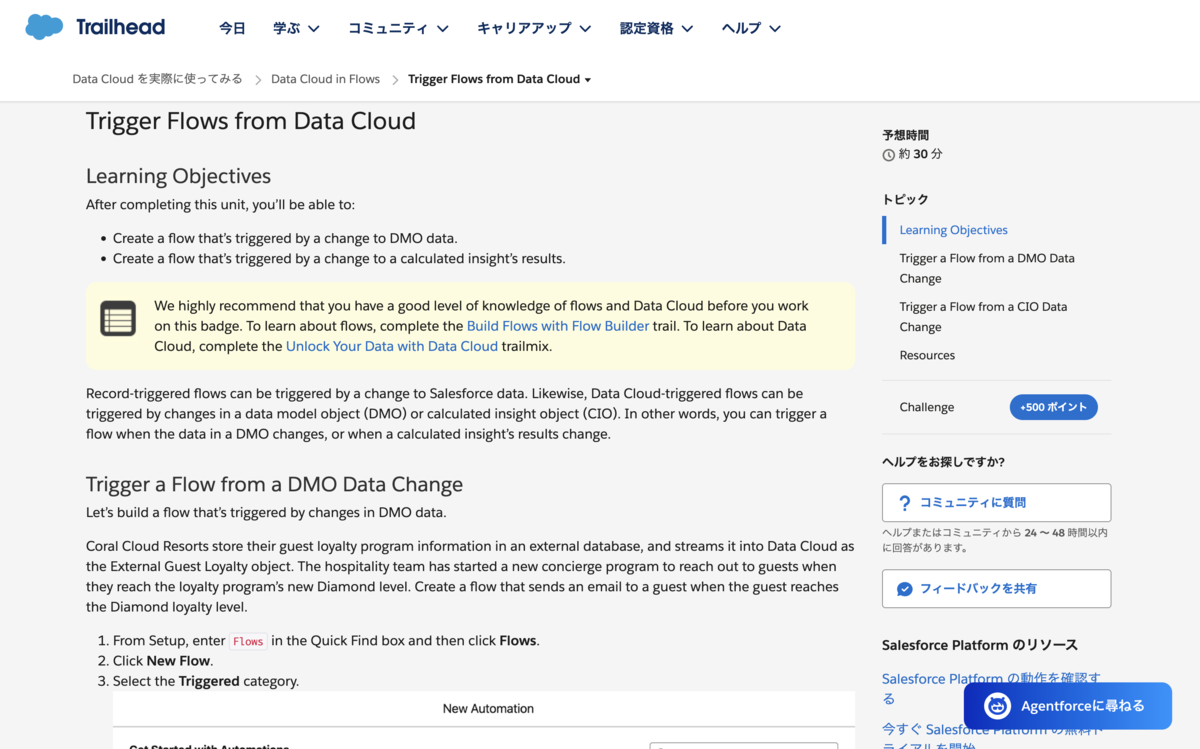Select Resources in the topic sidebar
Viewport: 1200px width, 749px height.
pyautogui.click(x=927, y=355)
